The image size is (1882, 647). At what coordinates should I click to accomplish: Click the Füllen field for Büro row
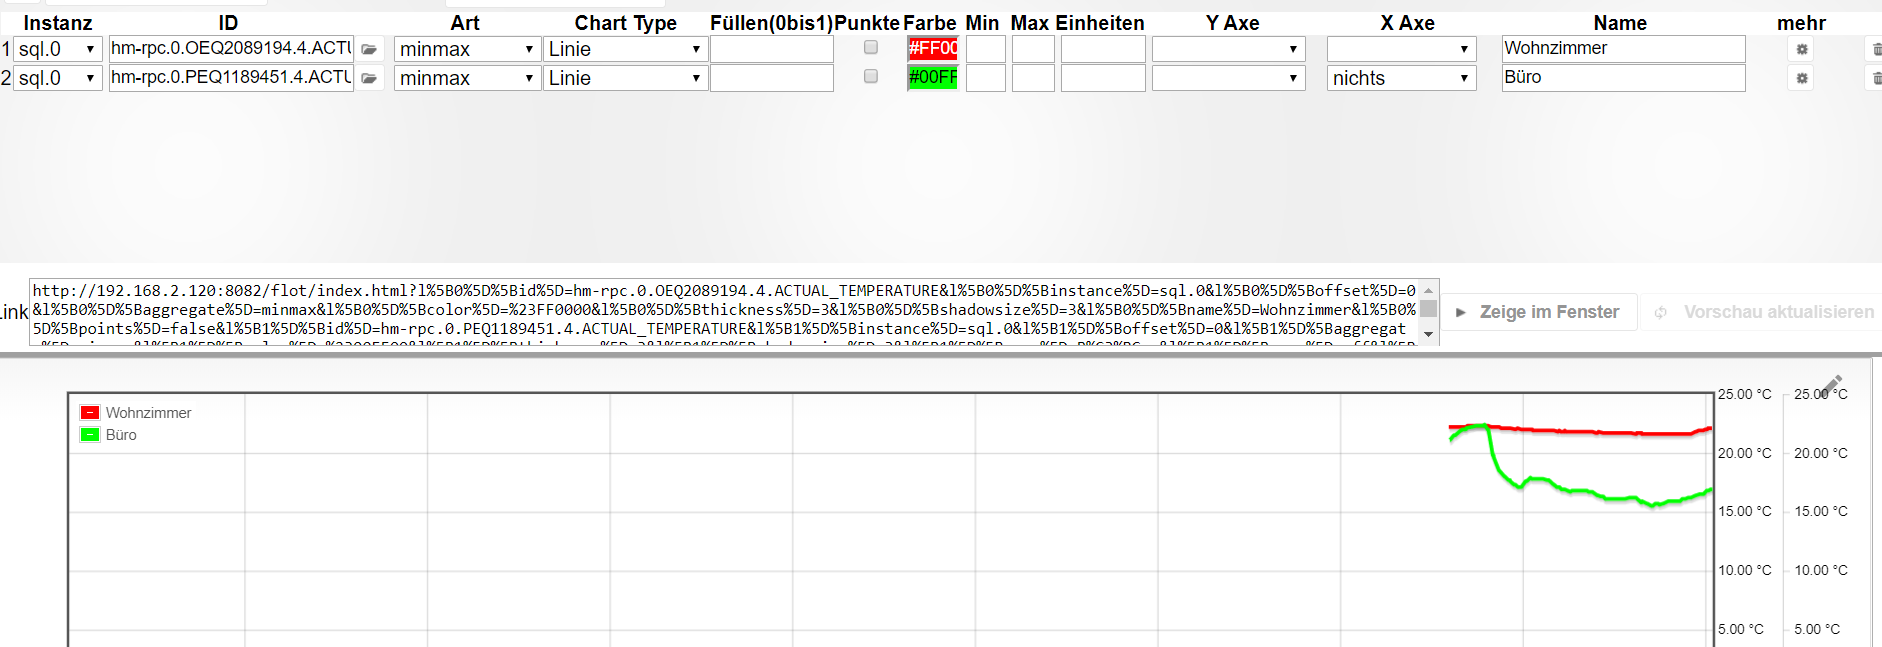click(x=772, y=78)
